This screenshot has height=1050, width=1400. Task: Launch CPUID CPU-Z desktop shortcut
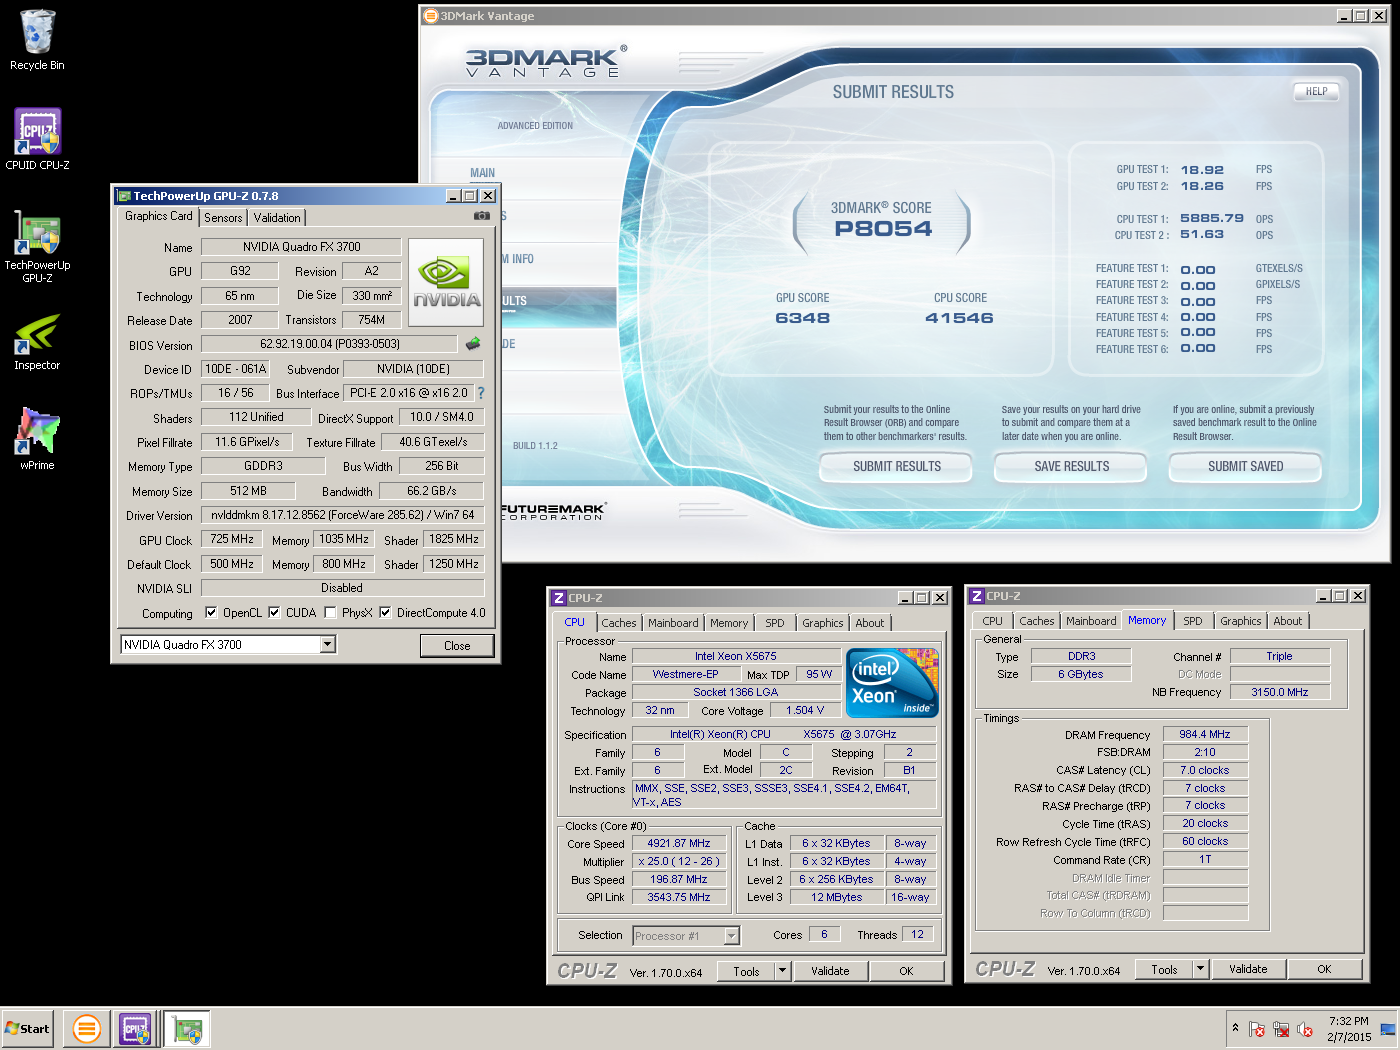point(37,139)
